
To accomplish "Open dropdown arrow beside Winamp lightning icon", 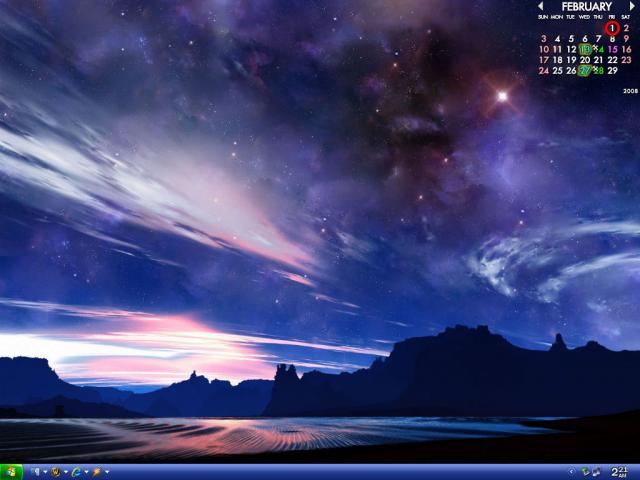I will point(107,472).
